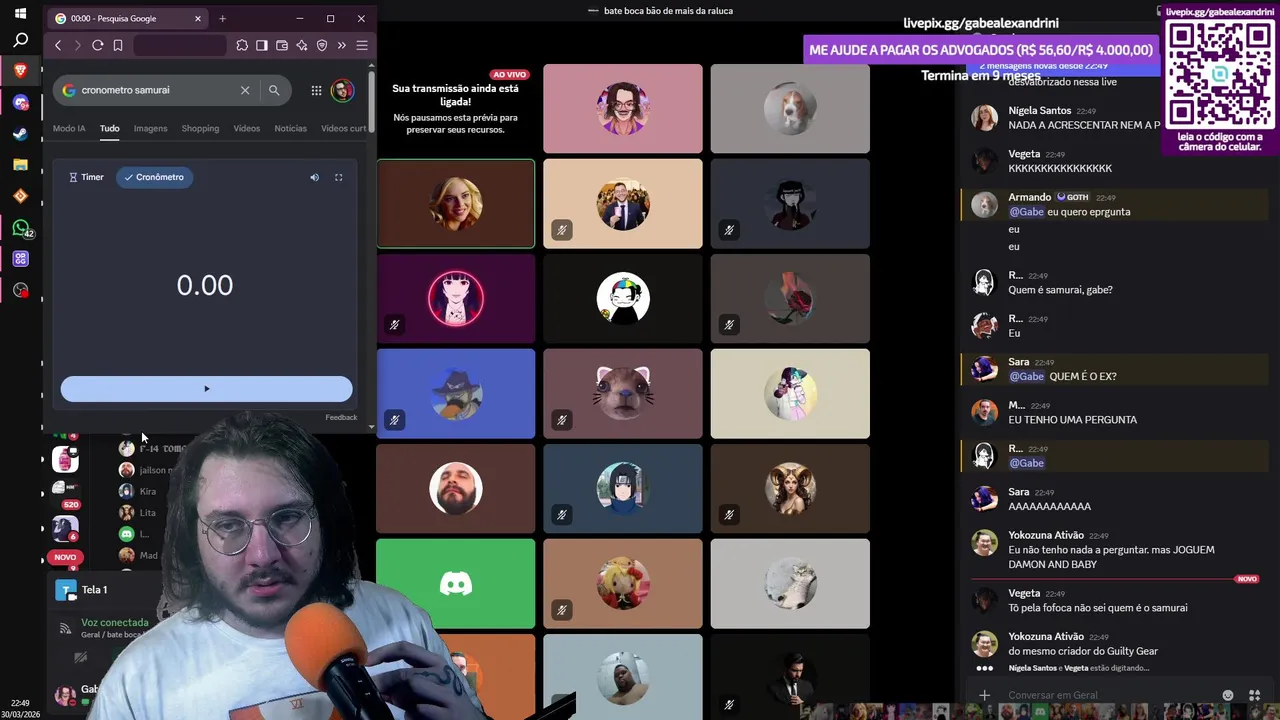Click the red NOVO pill in server list
The image size is (1280, 720).
click(65, 557)
